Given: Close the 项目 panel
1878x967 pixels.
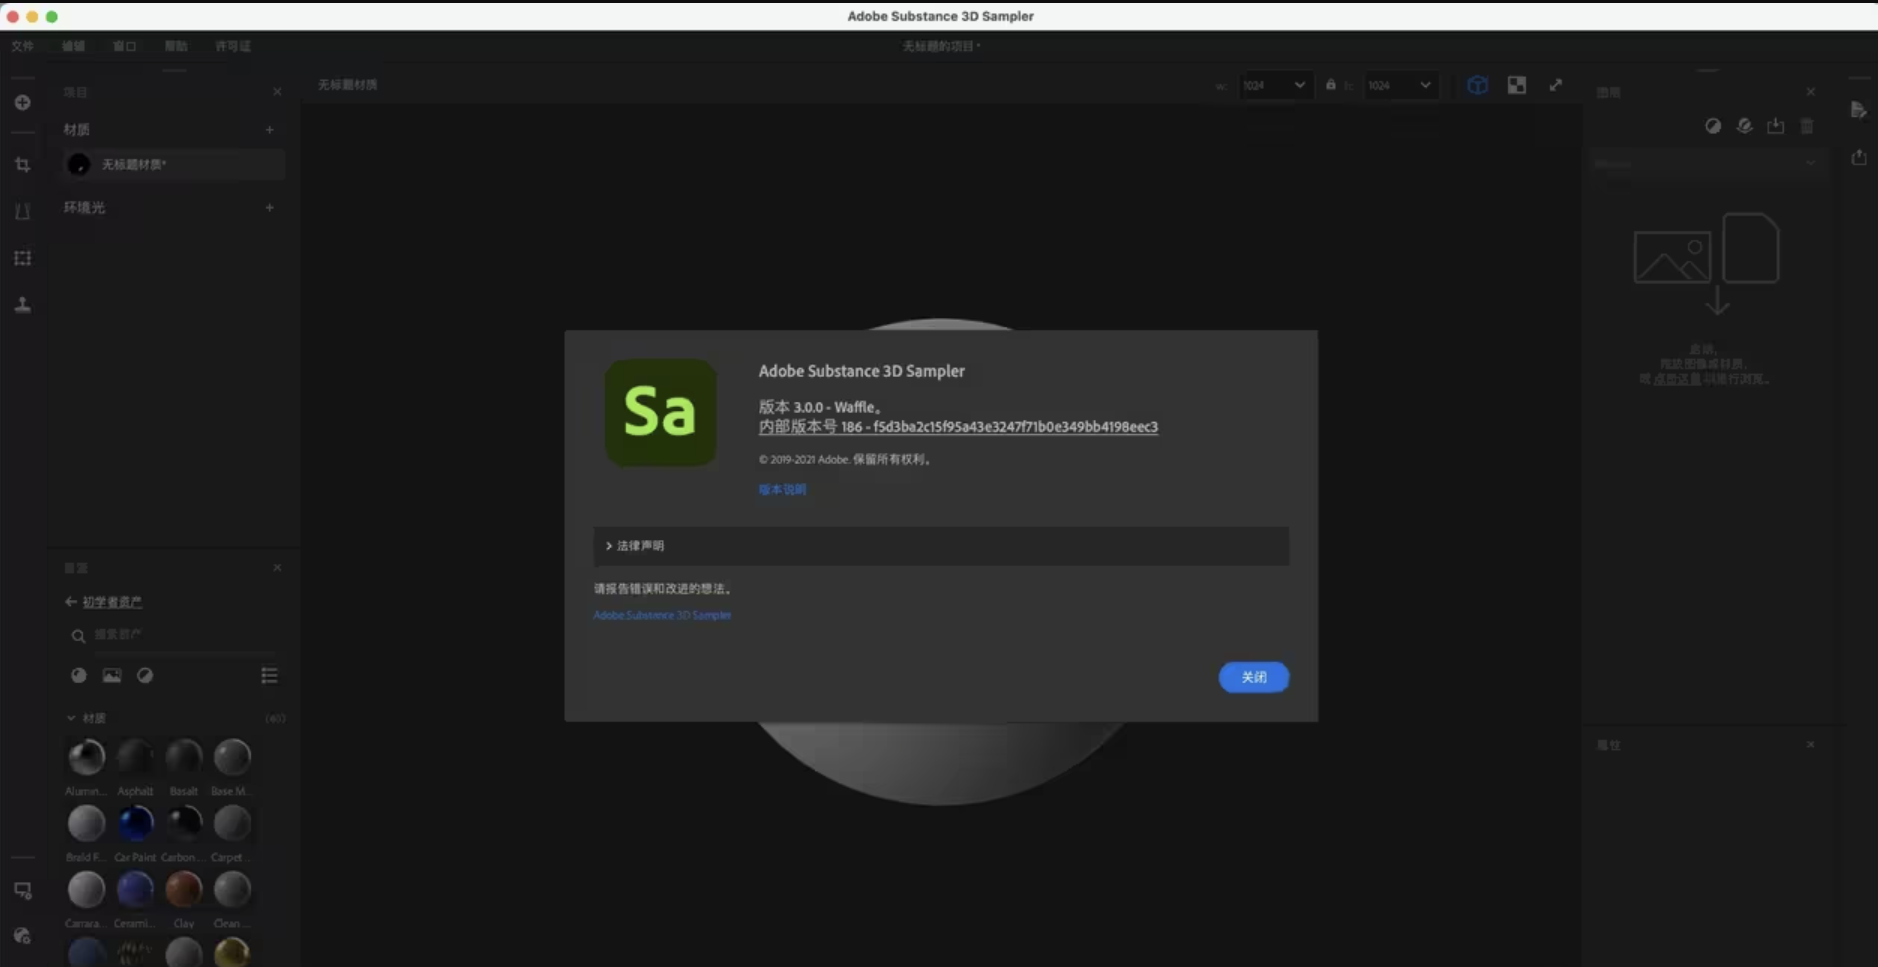Looking at the screenshot, I should pos(277,92).
